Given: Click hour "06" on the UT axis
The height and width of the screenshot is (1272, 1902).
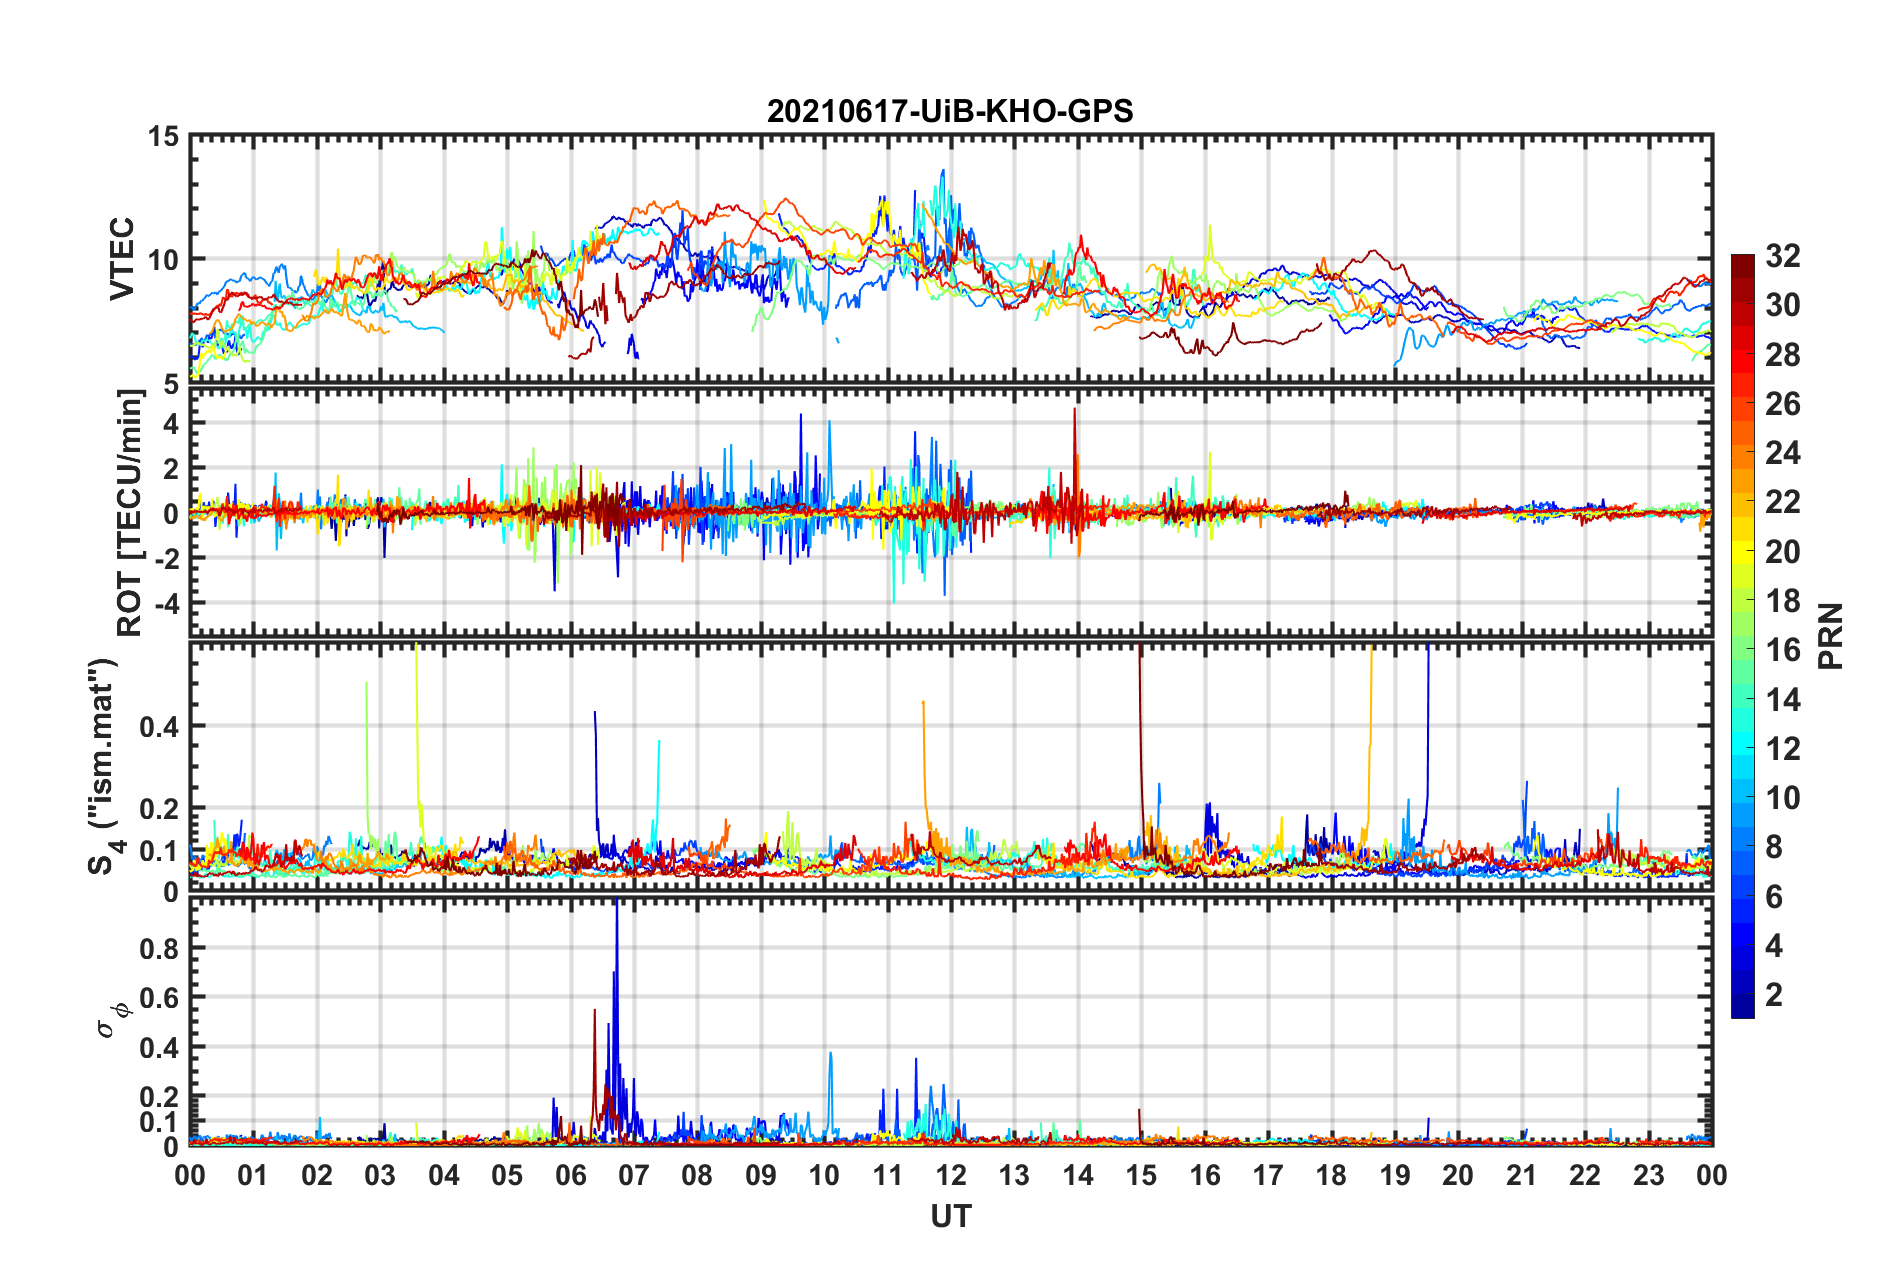Looking at the screenshot, I should (571, 1175).
